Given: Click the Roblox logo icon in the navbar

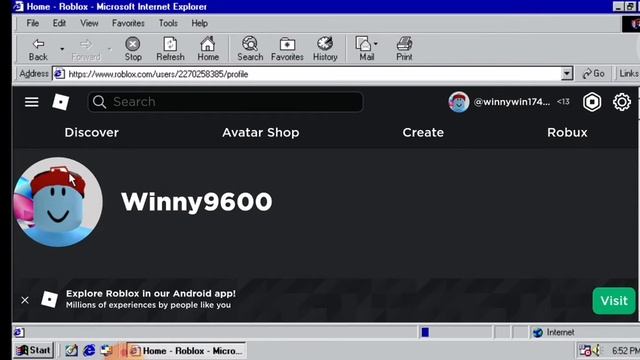Looking at the screenshot, I should coord(60,102).
